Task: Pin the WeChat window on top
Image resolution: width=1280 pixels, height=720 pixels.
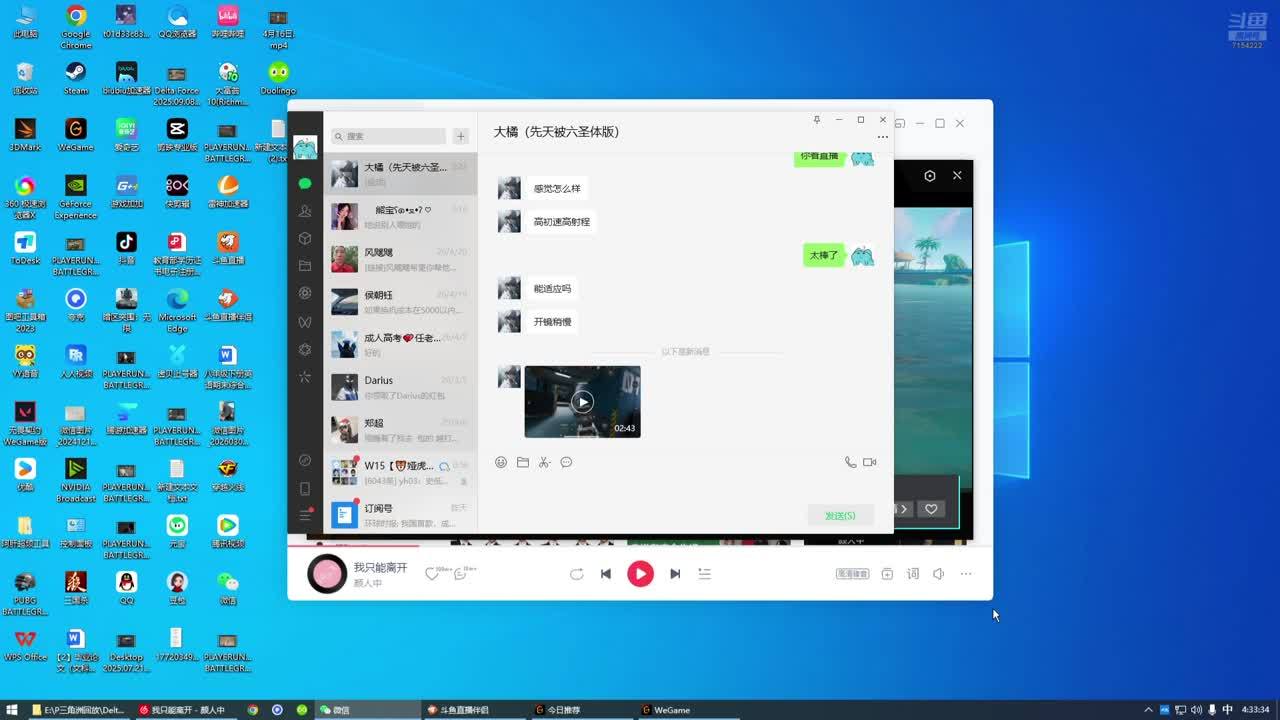Action: [816, 120]
